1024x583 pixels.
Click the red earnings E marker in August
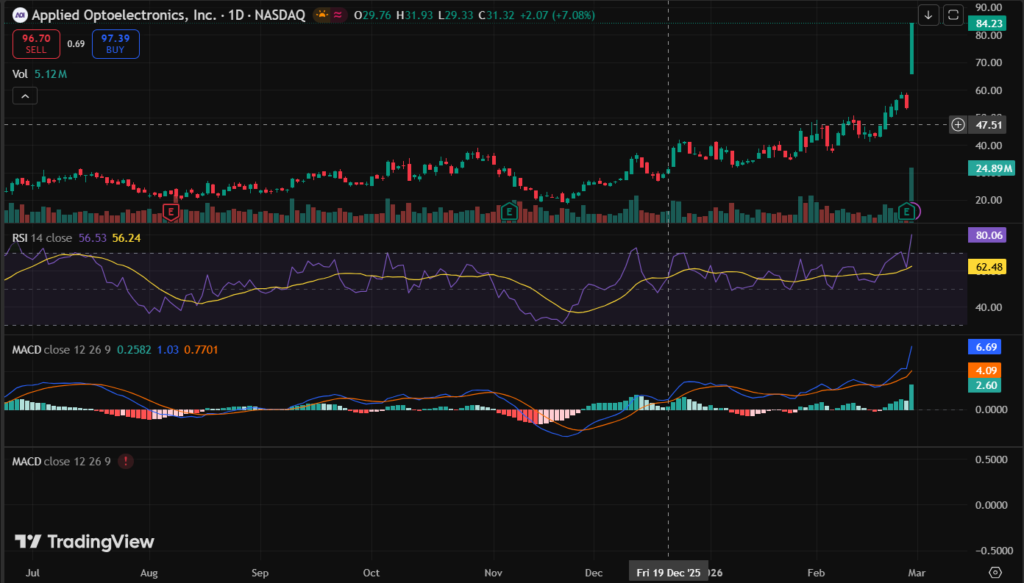tap(171, 211)
